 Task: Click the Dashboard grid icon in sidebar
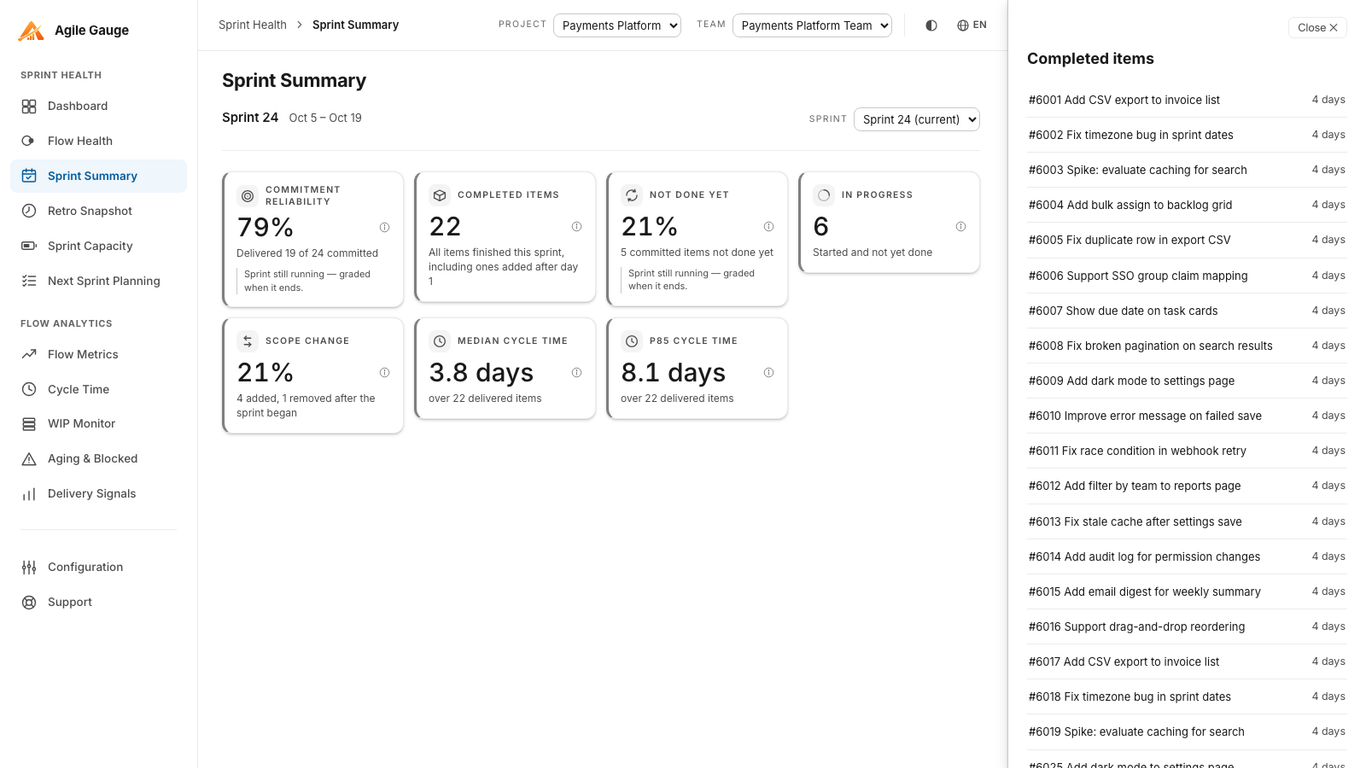(29, 106)
